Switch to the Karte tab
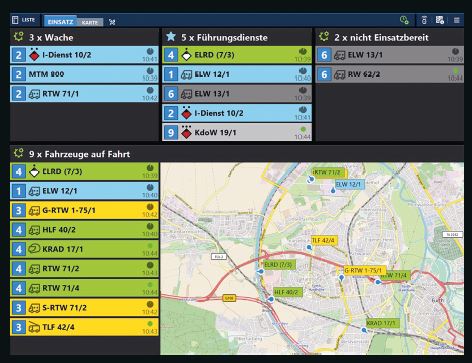This screenshot has width=472, height=363. pyautogui.click(x=90, y=22)
